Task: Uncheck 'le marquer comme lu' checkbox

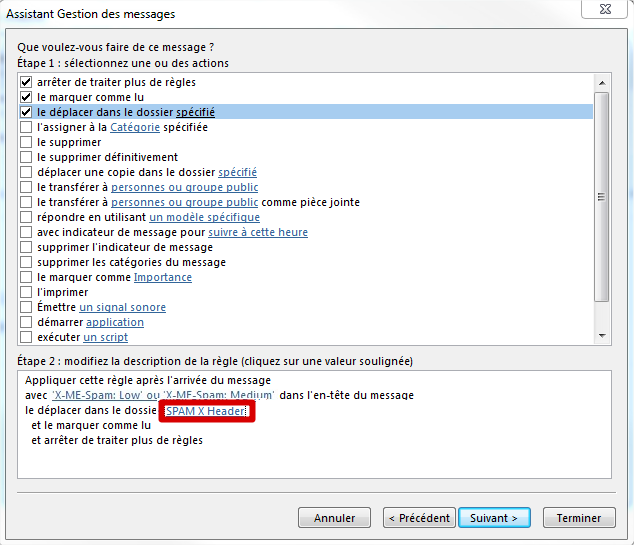Action: click(26, 97)
